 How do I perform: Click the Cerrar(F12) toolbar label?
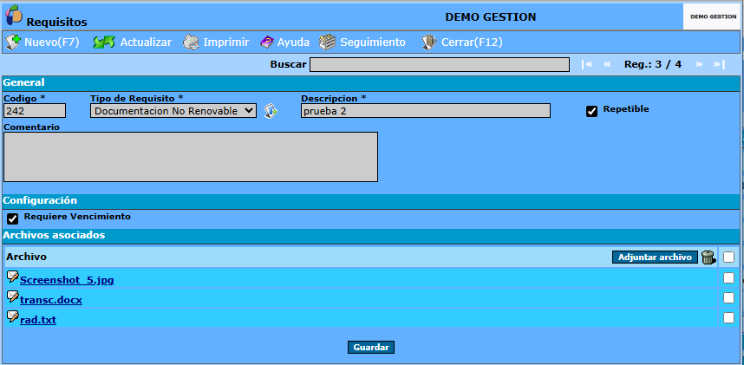click(472, 42)
